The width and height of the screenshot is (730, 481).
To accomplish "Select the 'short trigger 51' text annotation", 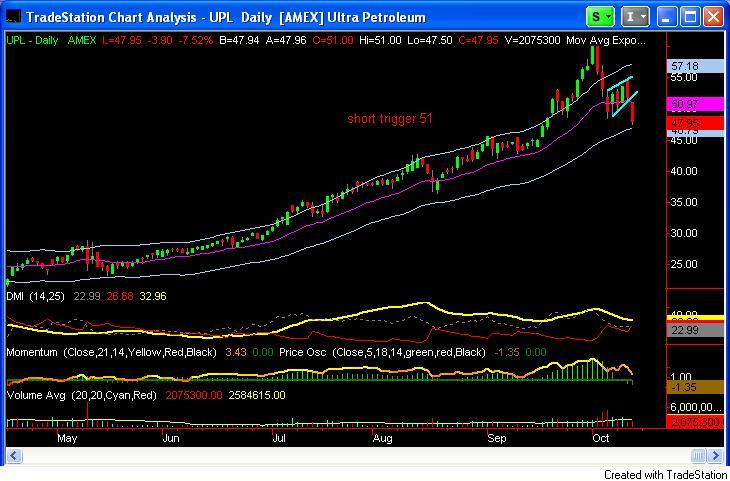I will (x=390, y=119).
